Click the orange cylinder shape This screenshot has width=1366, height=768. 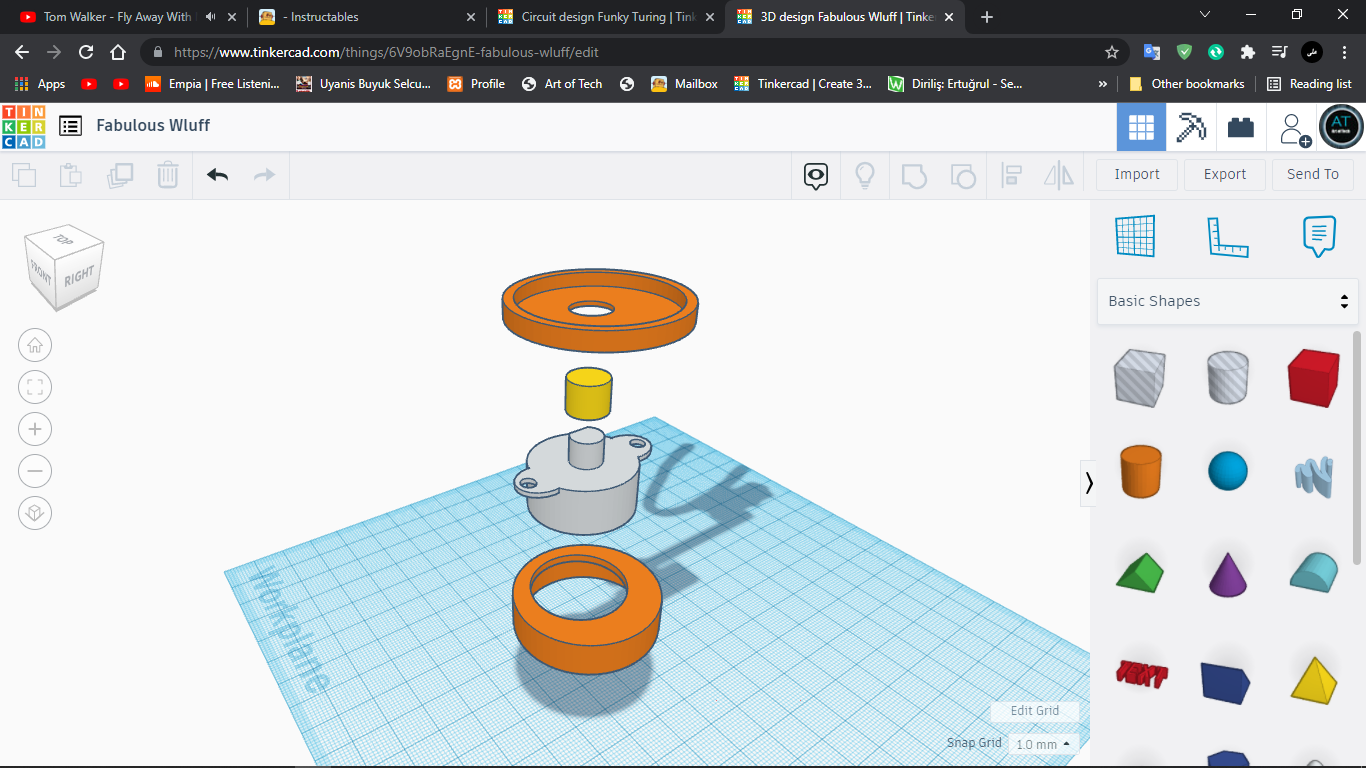pyautogui.click(x=1140, y=472)
